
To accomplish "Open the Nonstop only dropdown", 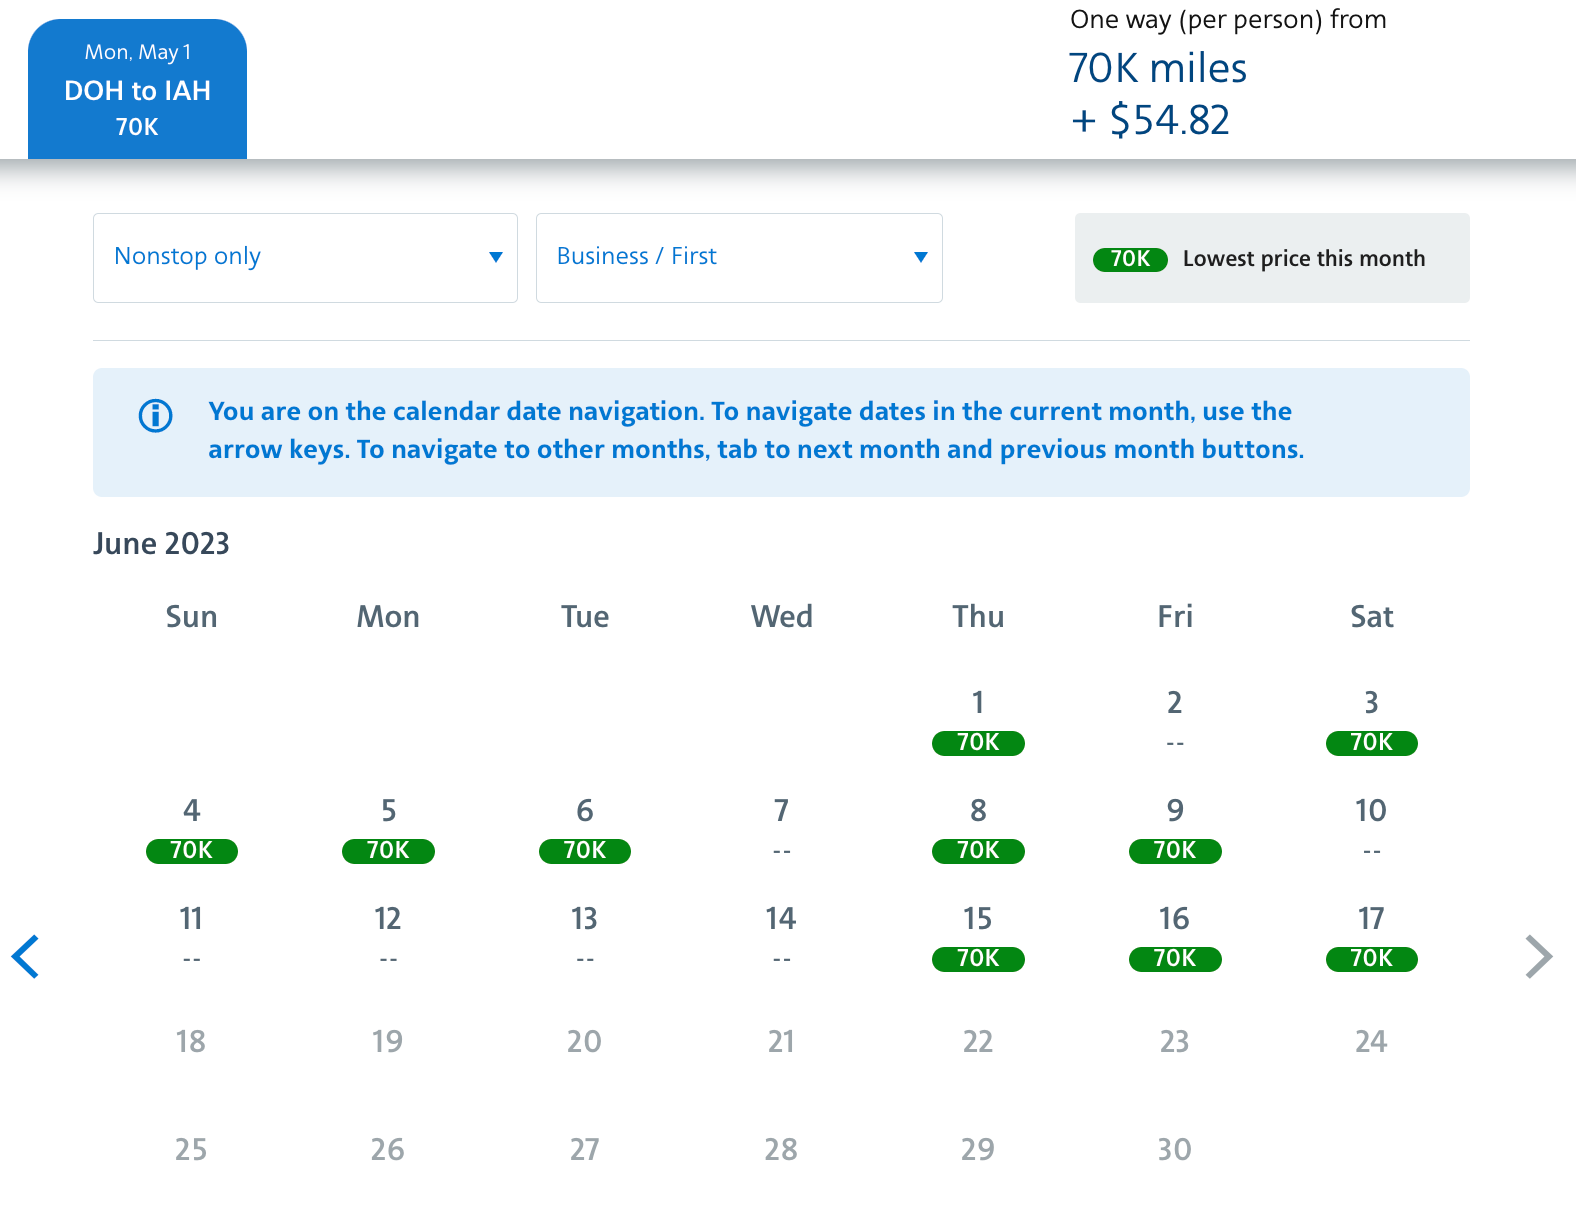I will 305,257.
